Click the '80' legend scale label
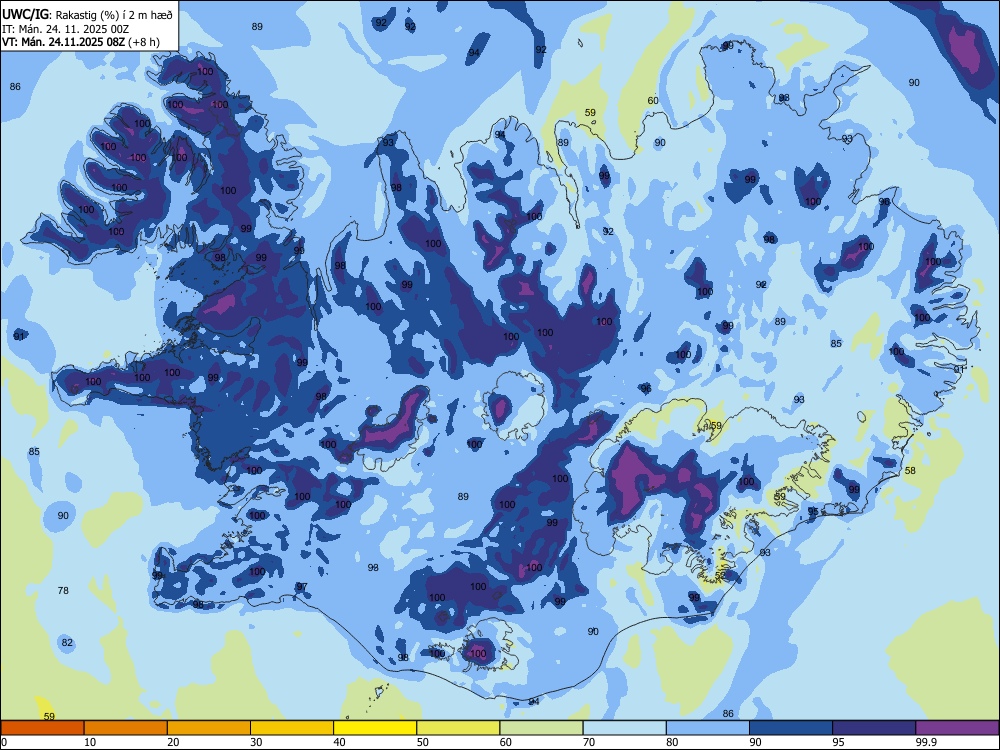1000x750 pixels. 672,742
